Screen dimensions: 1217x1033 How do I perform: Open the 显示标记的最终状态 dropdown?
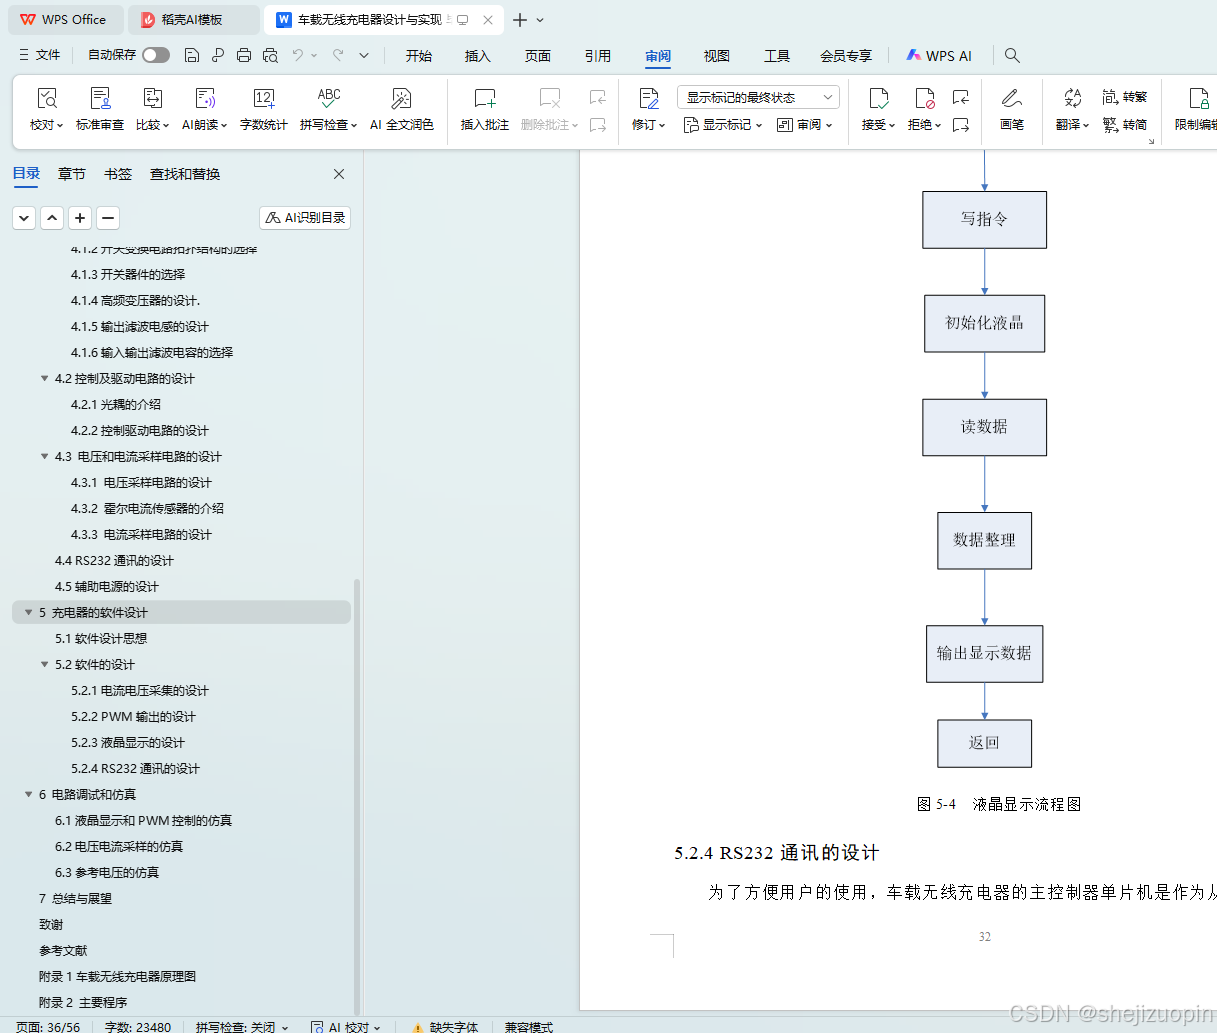click(757, 96)
